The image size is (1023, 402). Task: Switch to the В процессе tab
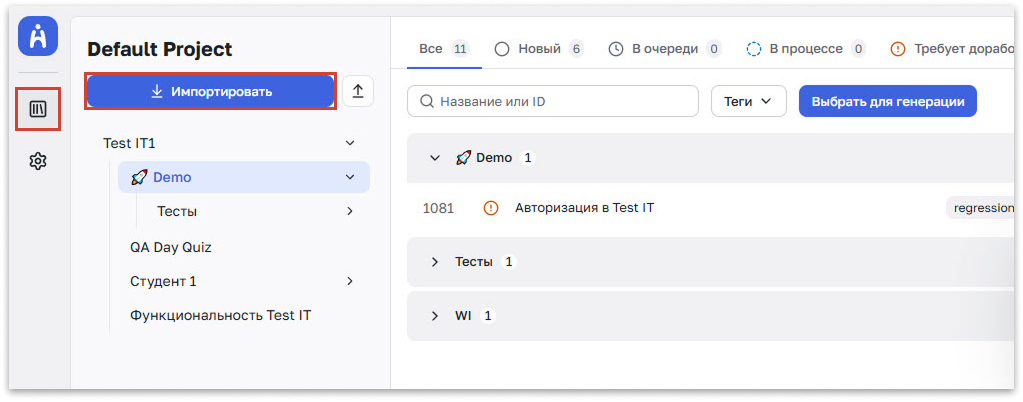[806, 49]
